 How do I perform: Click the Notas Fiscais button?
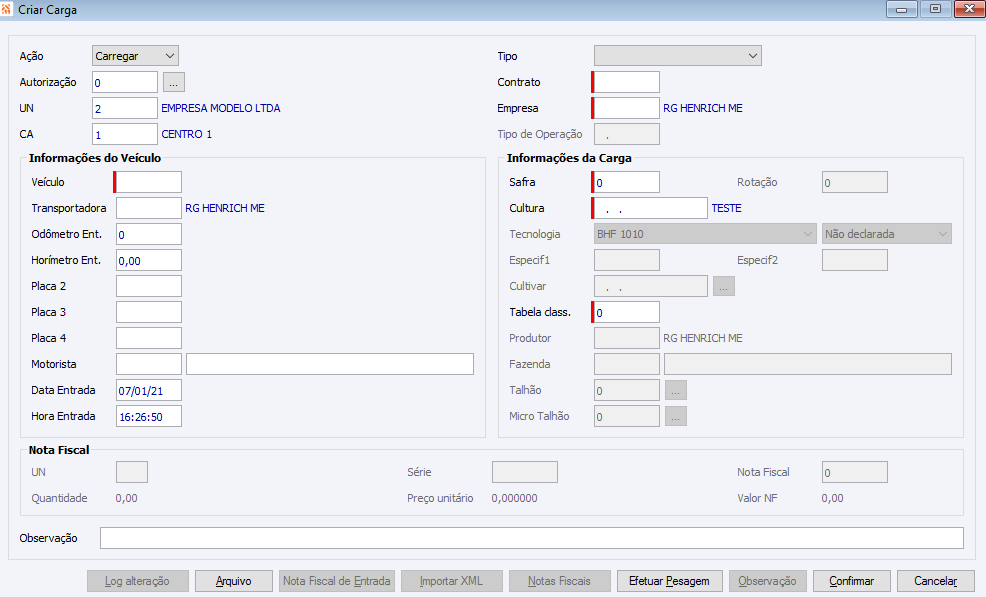tap(560, 581)
